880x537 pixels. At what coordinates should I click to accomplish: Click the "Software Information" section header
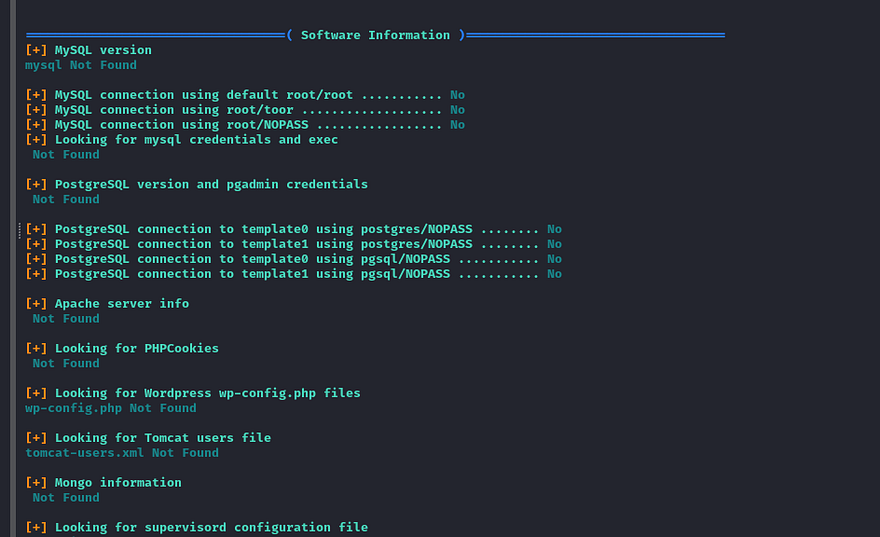pos(375,35)
